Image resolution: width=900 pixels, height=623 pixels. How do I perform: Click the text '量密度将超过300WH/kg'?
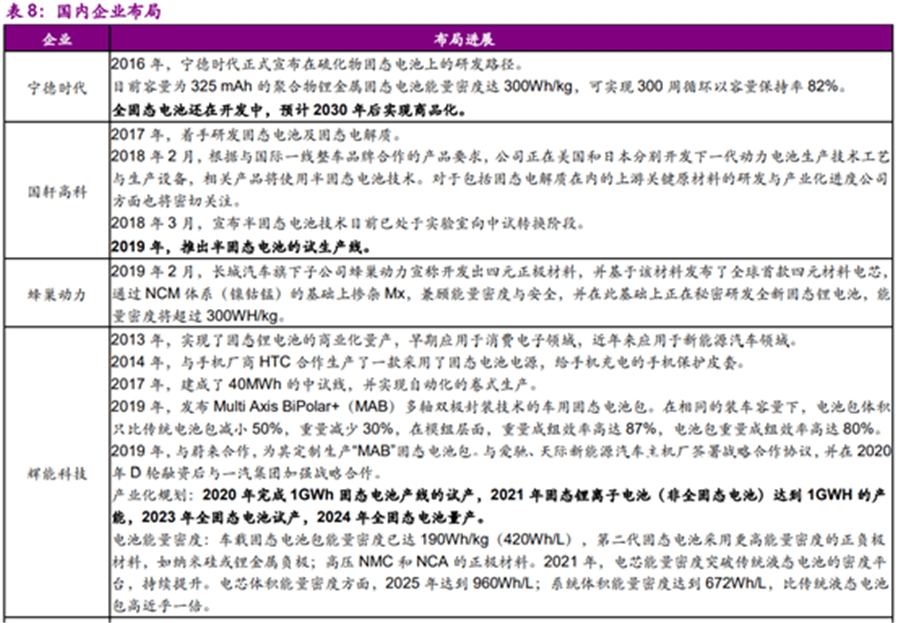pos(198,316)
